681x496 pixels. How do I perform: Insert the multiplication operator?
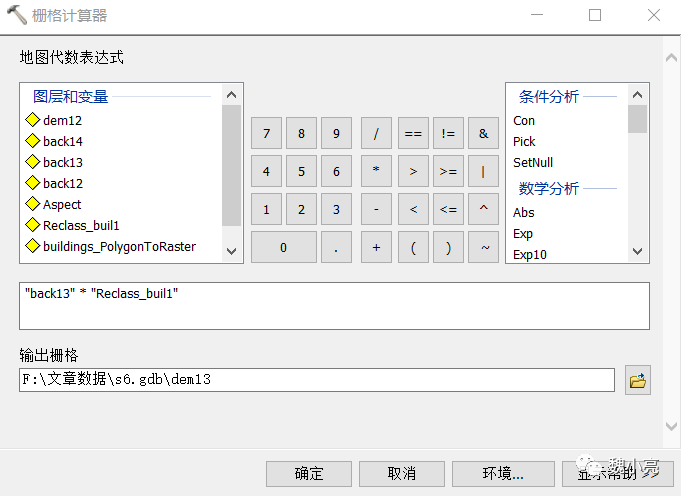click(376, 171)
